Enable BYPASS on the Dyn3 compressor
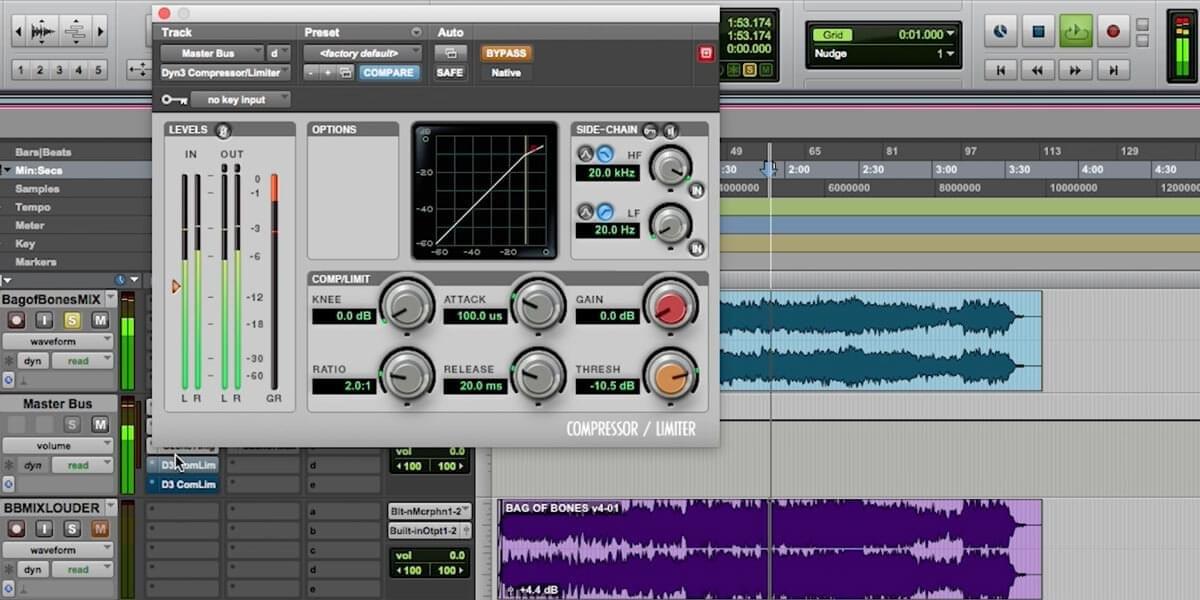1200x600 pixels. click(x=506, y=52)
